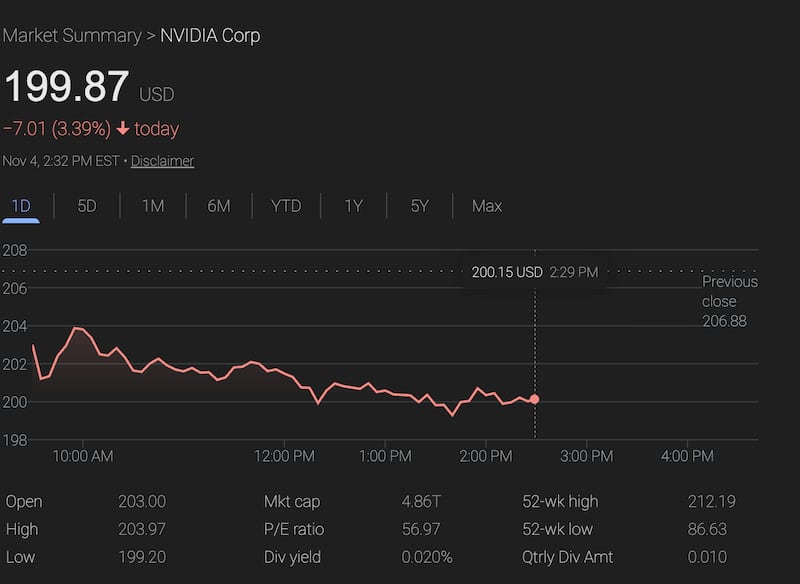Open the 1M time range
This screenshot has width=800, height=584.
coord(152,205)
